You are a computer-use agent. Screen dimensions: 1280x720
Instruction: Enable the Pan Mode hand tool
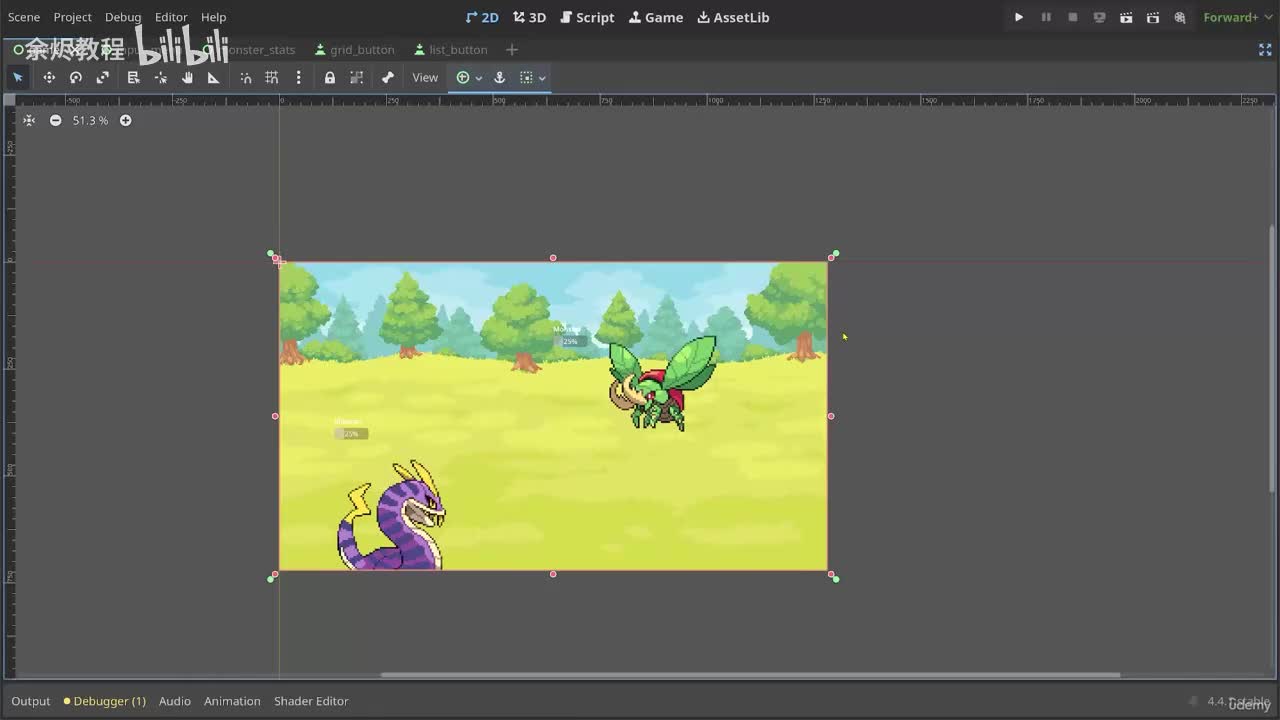(187, 77)
